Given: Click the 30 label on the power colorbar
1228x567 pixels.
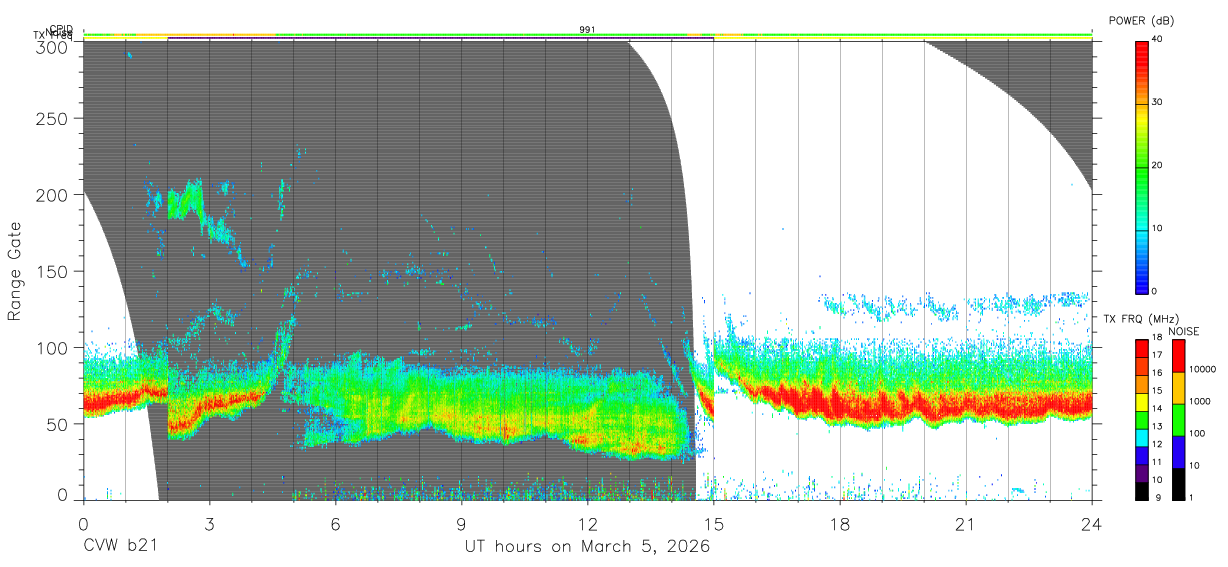Looking at the screenshot, I should coord(1157,102).
